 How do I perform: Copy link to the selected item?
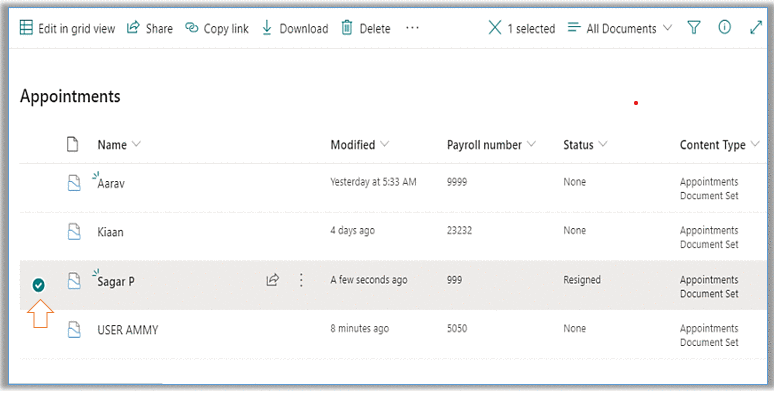click(x=217, y=28)
